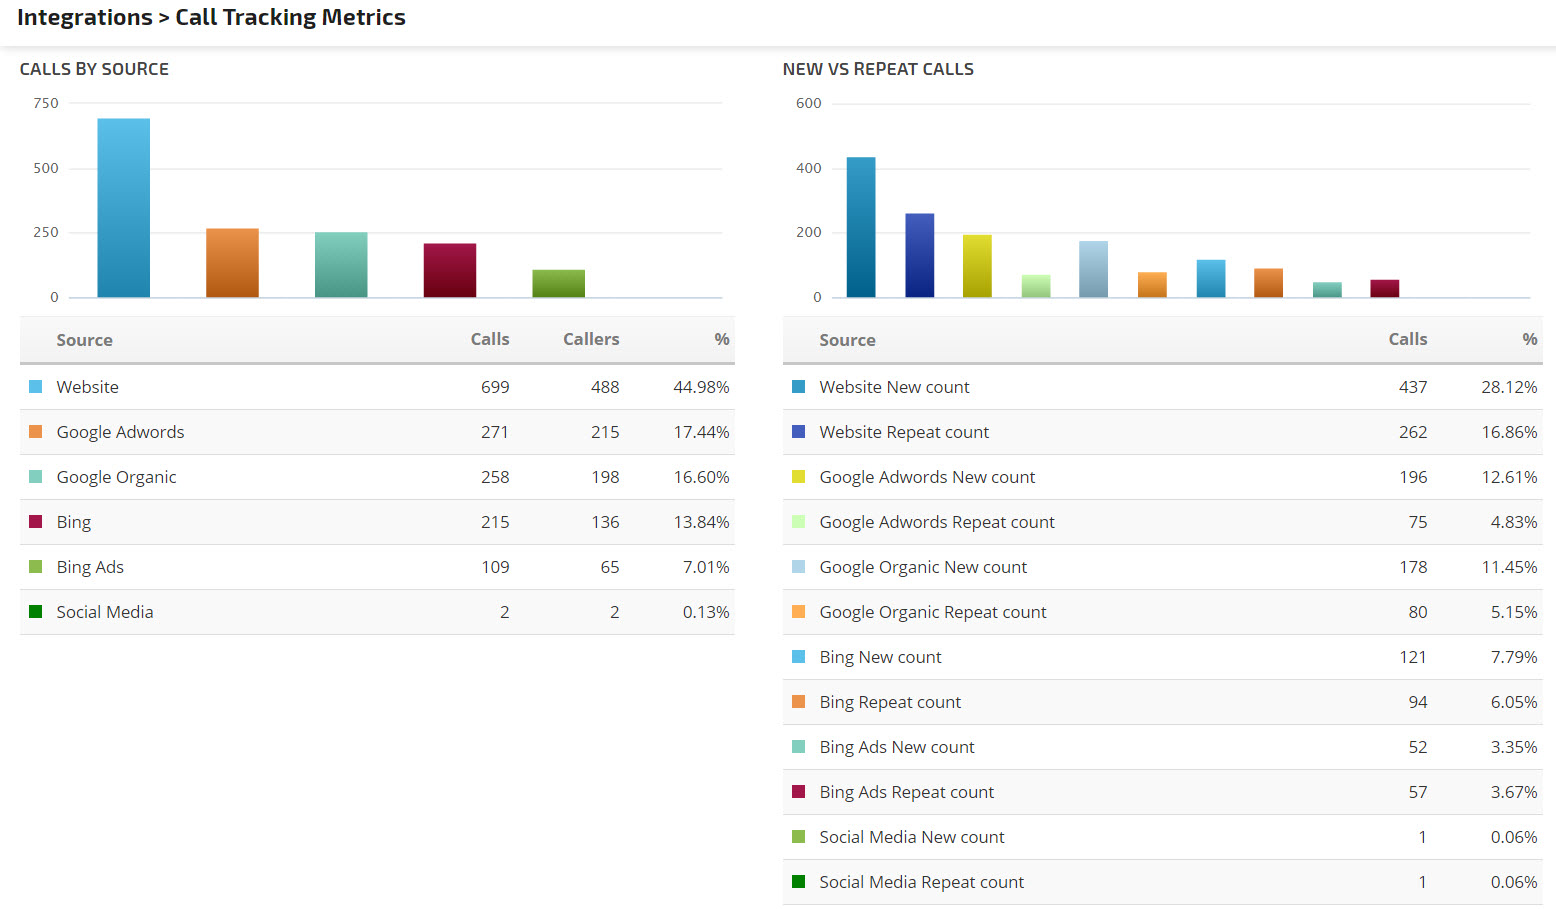Click the Social Media Repeat count legend swatch
Image resolution: width=1556 pixels, height=909 pixels.
(798, 882)
